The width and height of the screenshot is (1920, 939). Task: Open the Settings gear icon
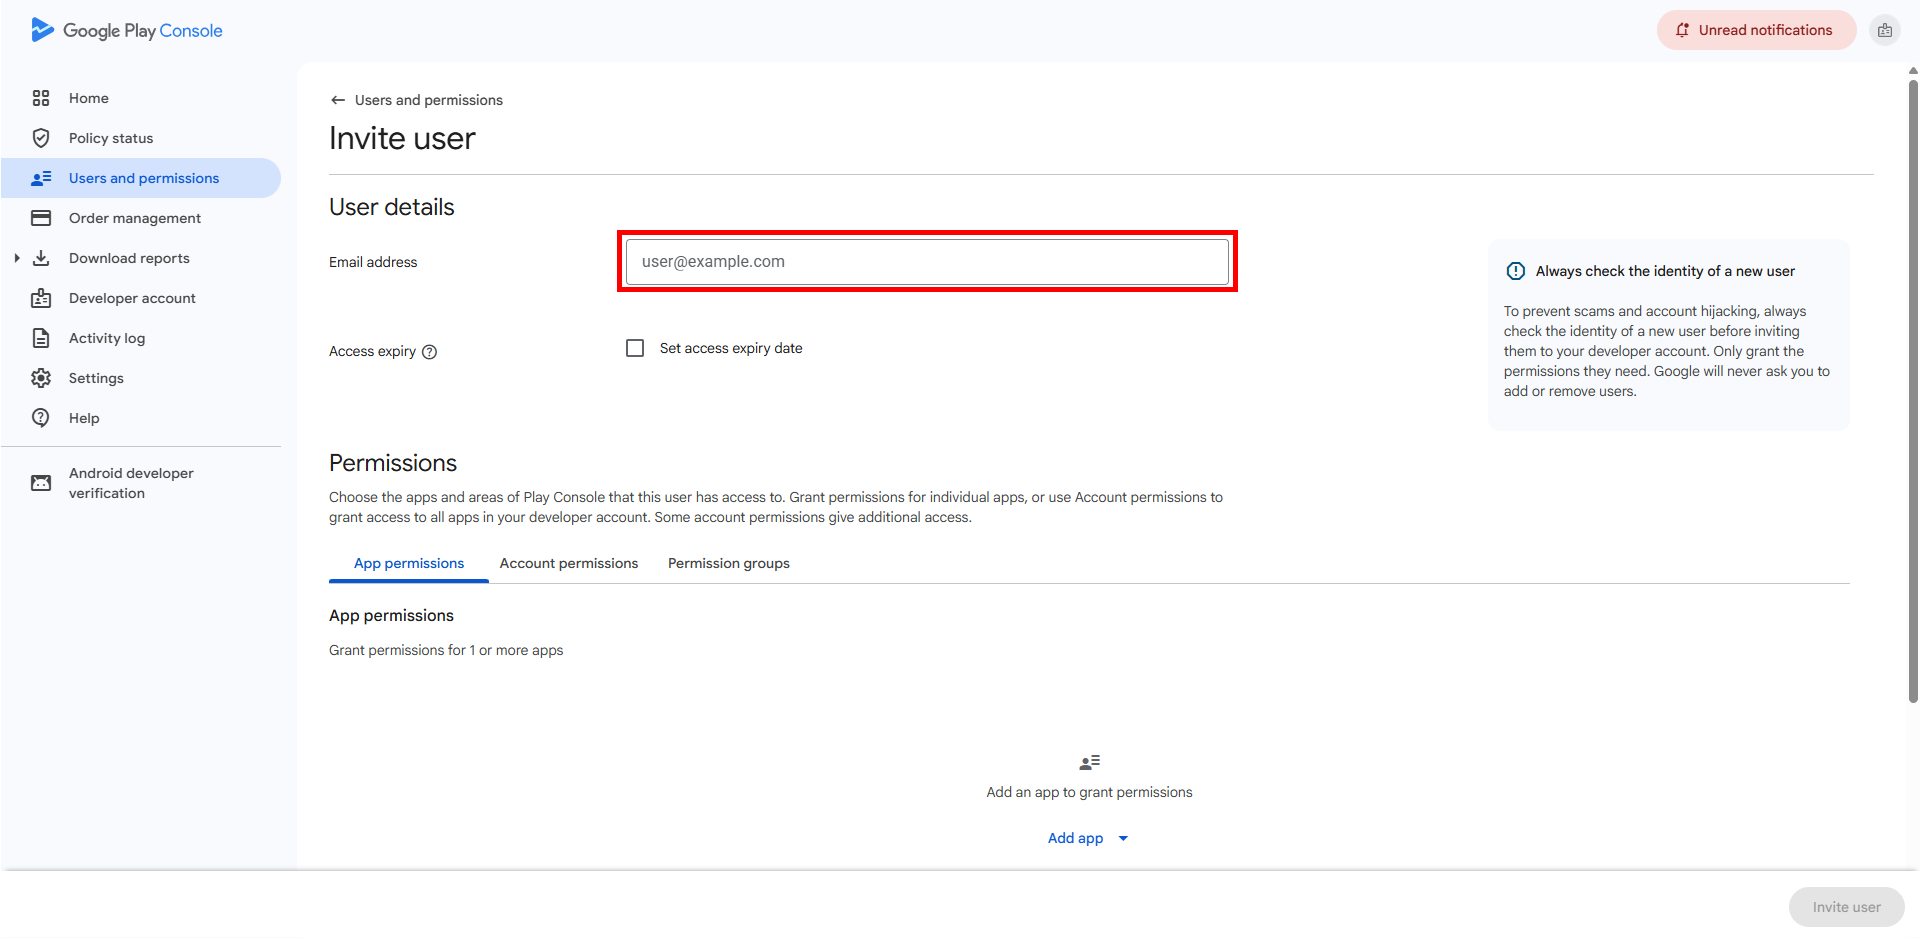pyautogui.click(x=41, y=378)
